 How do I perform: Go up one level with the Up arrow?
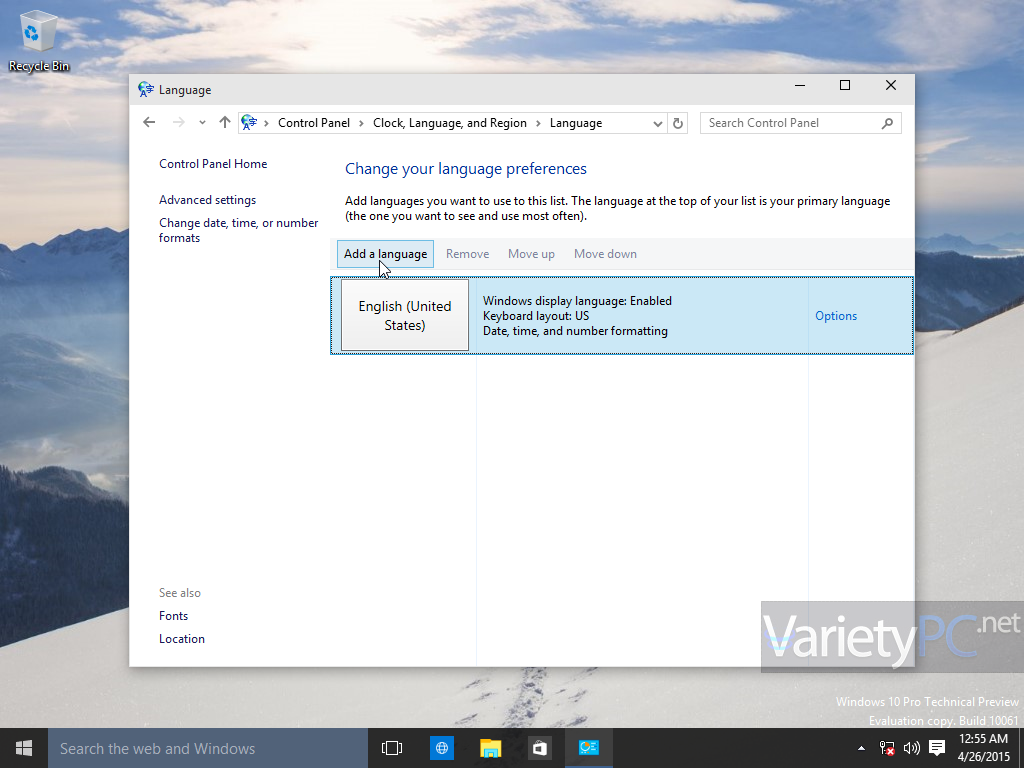click(225, 123)
